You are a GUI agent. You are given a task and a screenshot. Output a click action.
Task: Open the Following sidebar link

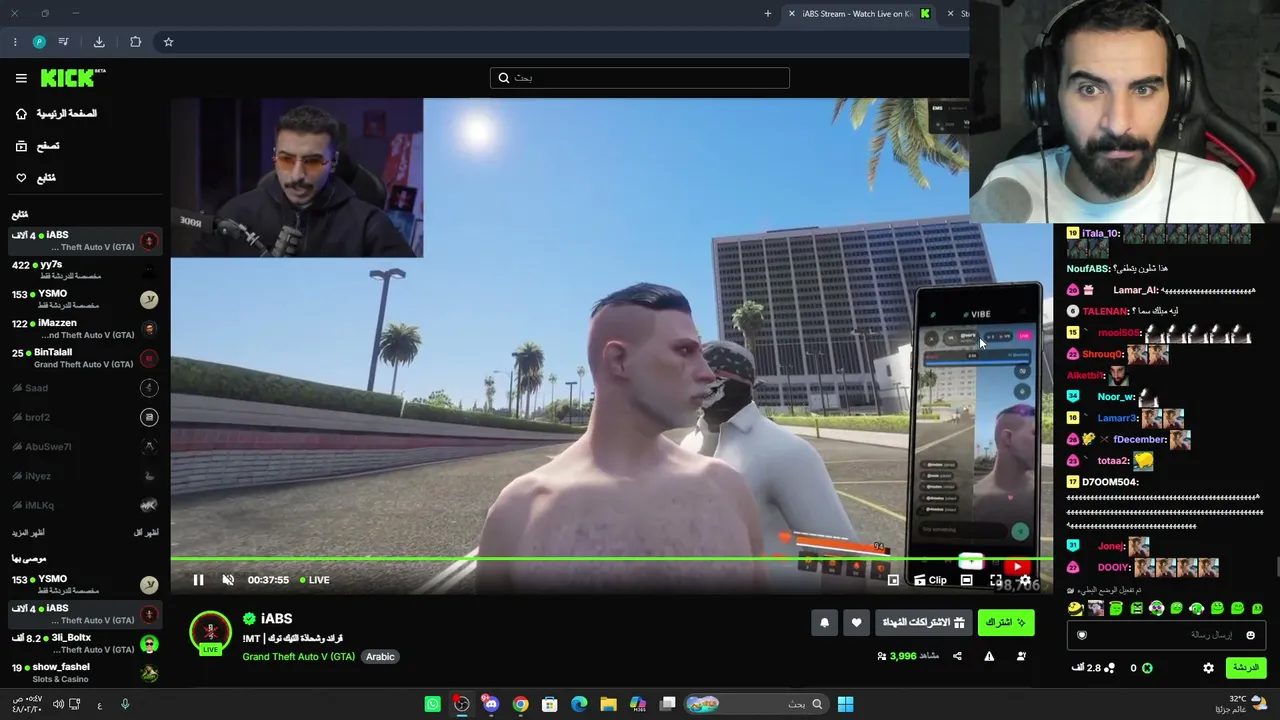35,178
